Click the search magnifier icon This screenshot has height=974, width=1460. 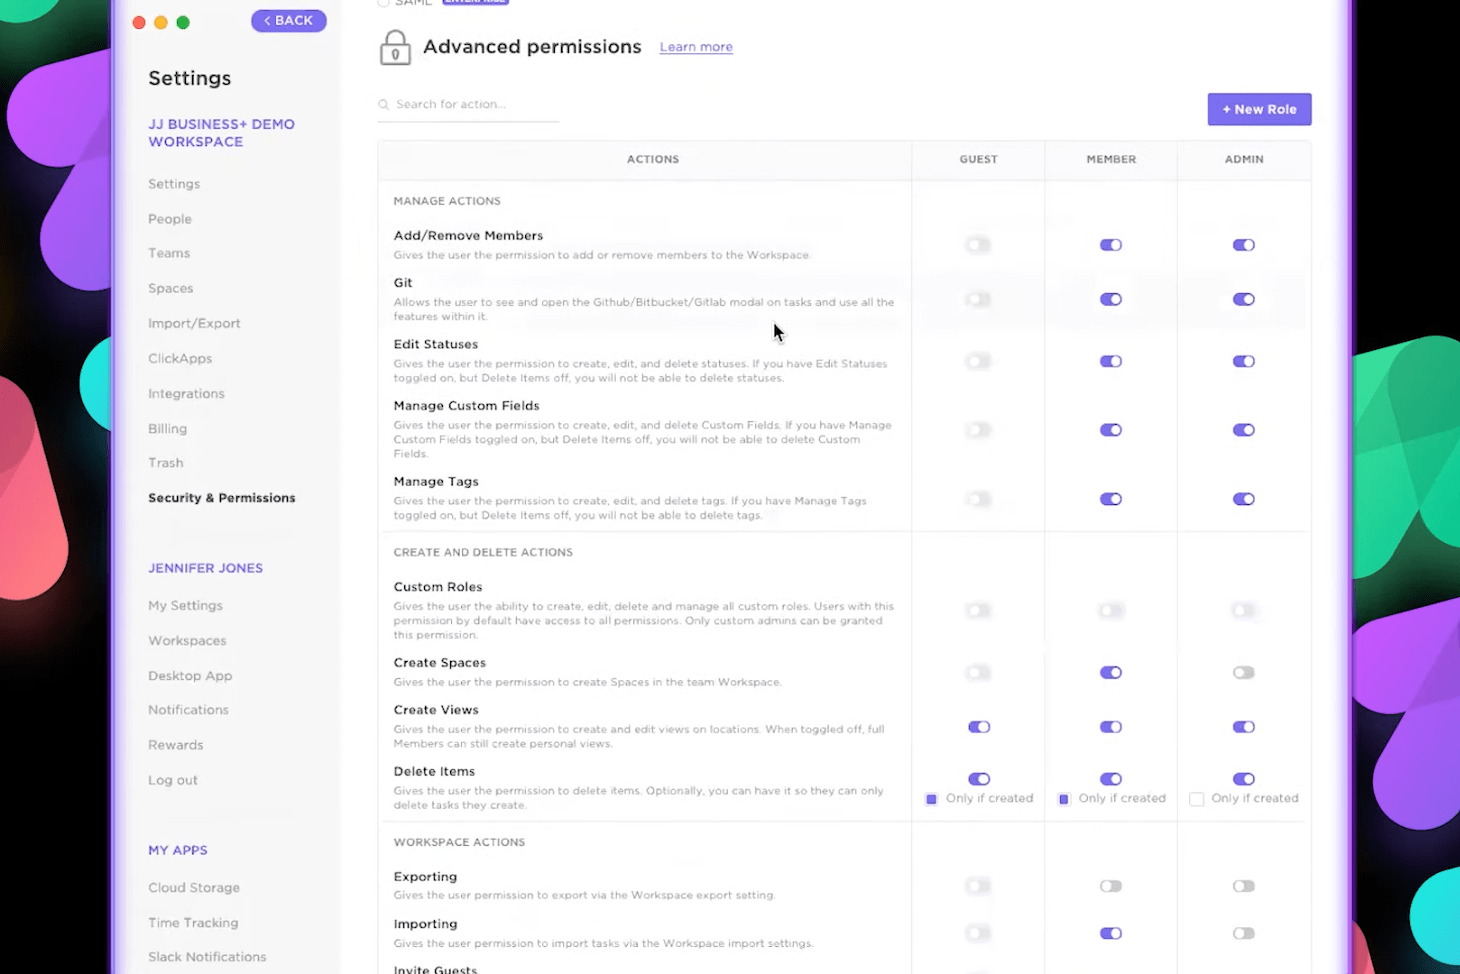tap(383, 105)
